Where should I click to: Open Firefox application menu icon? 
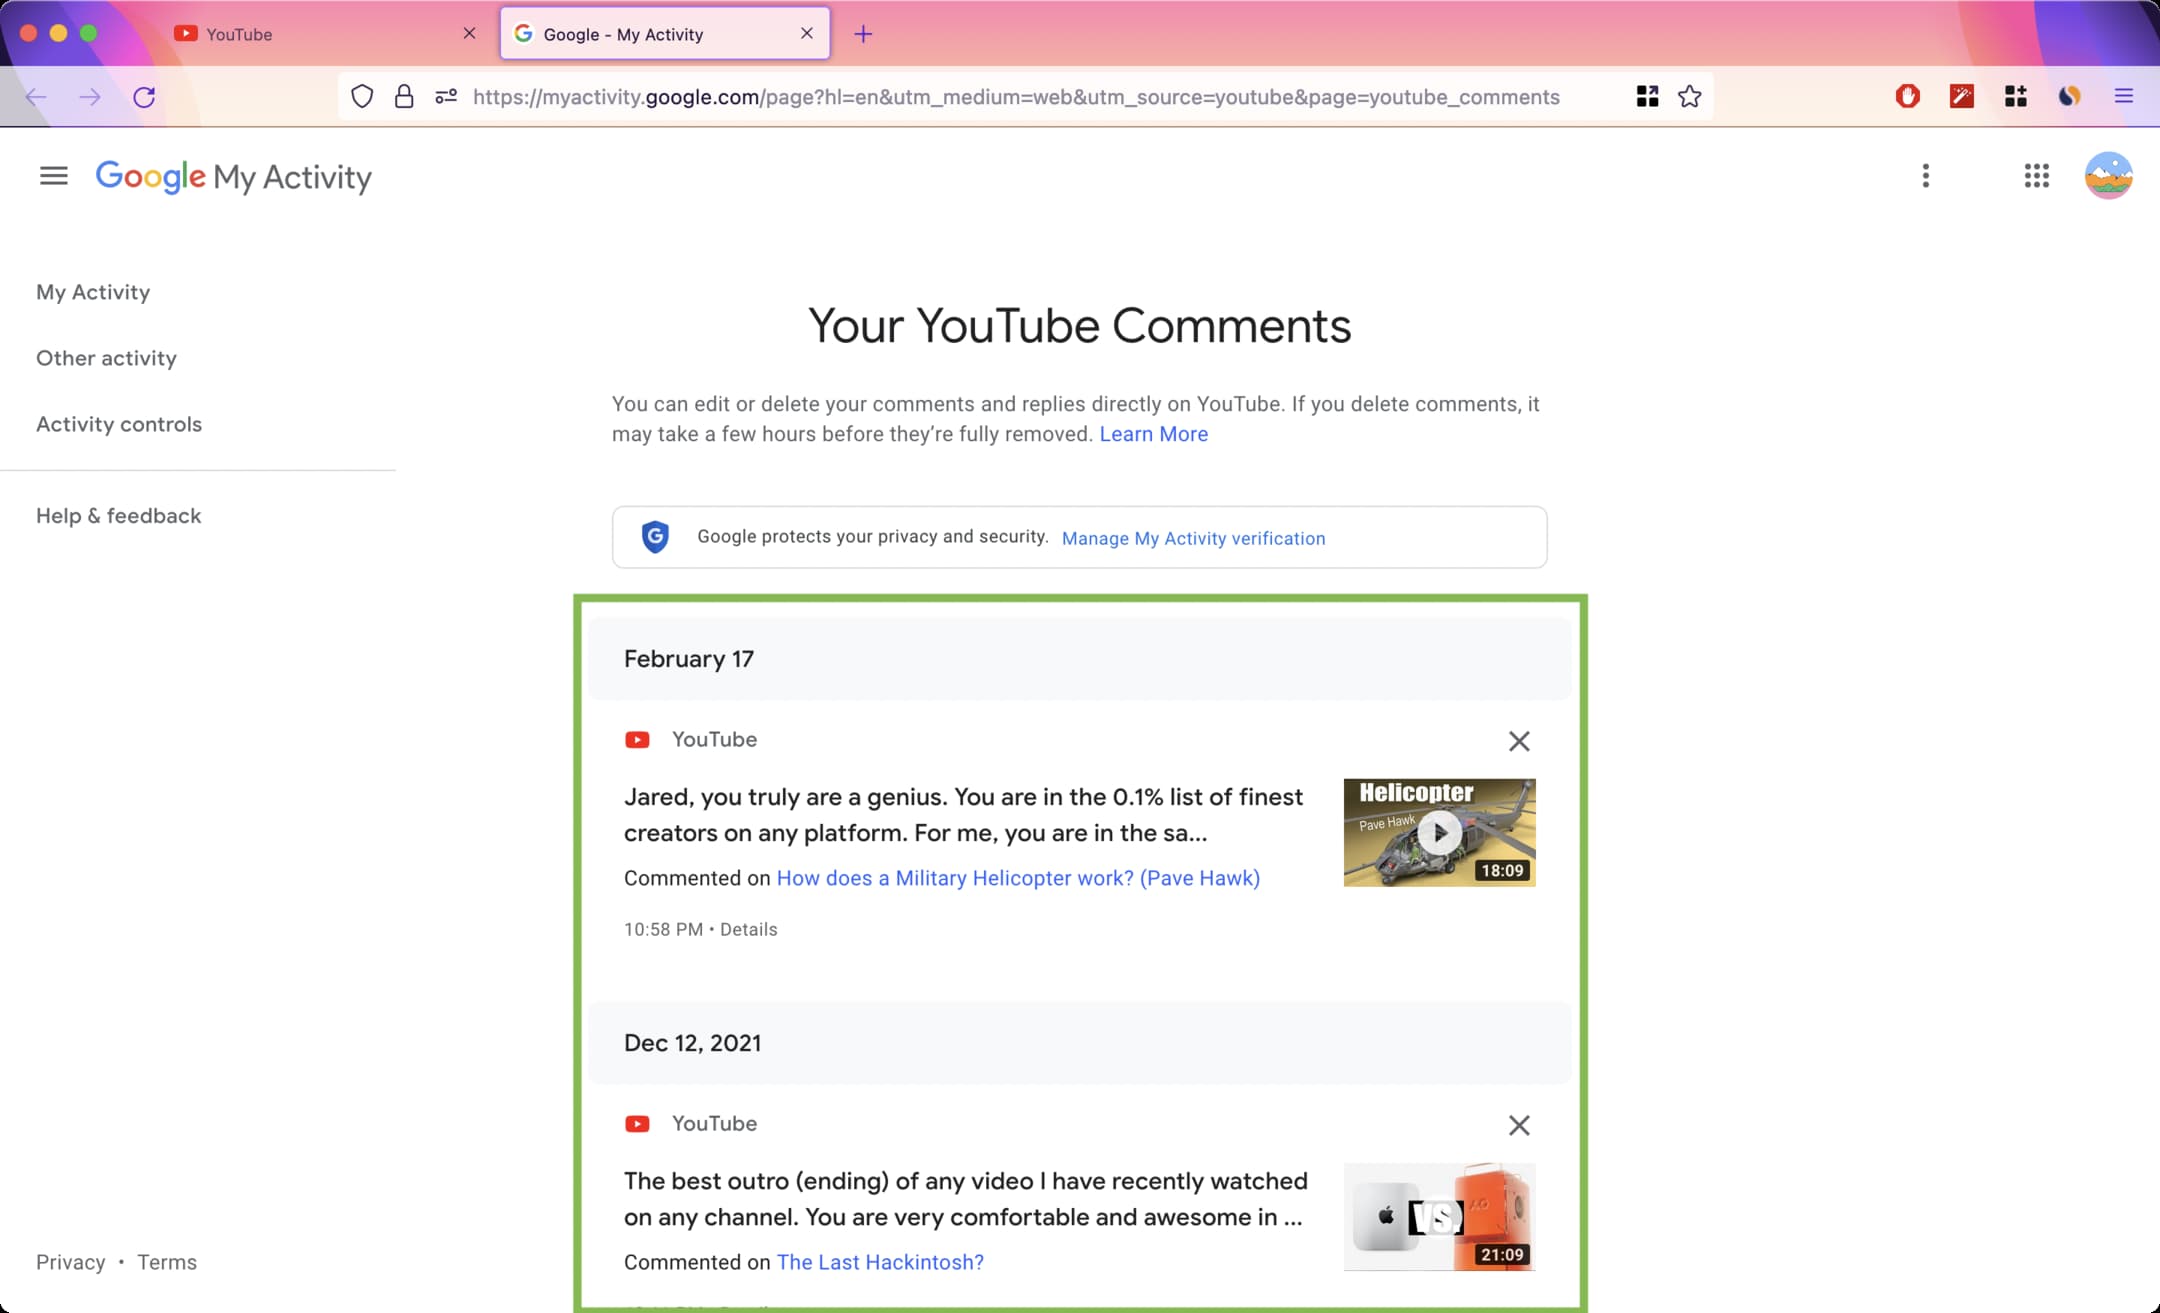2123,97
